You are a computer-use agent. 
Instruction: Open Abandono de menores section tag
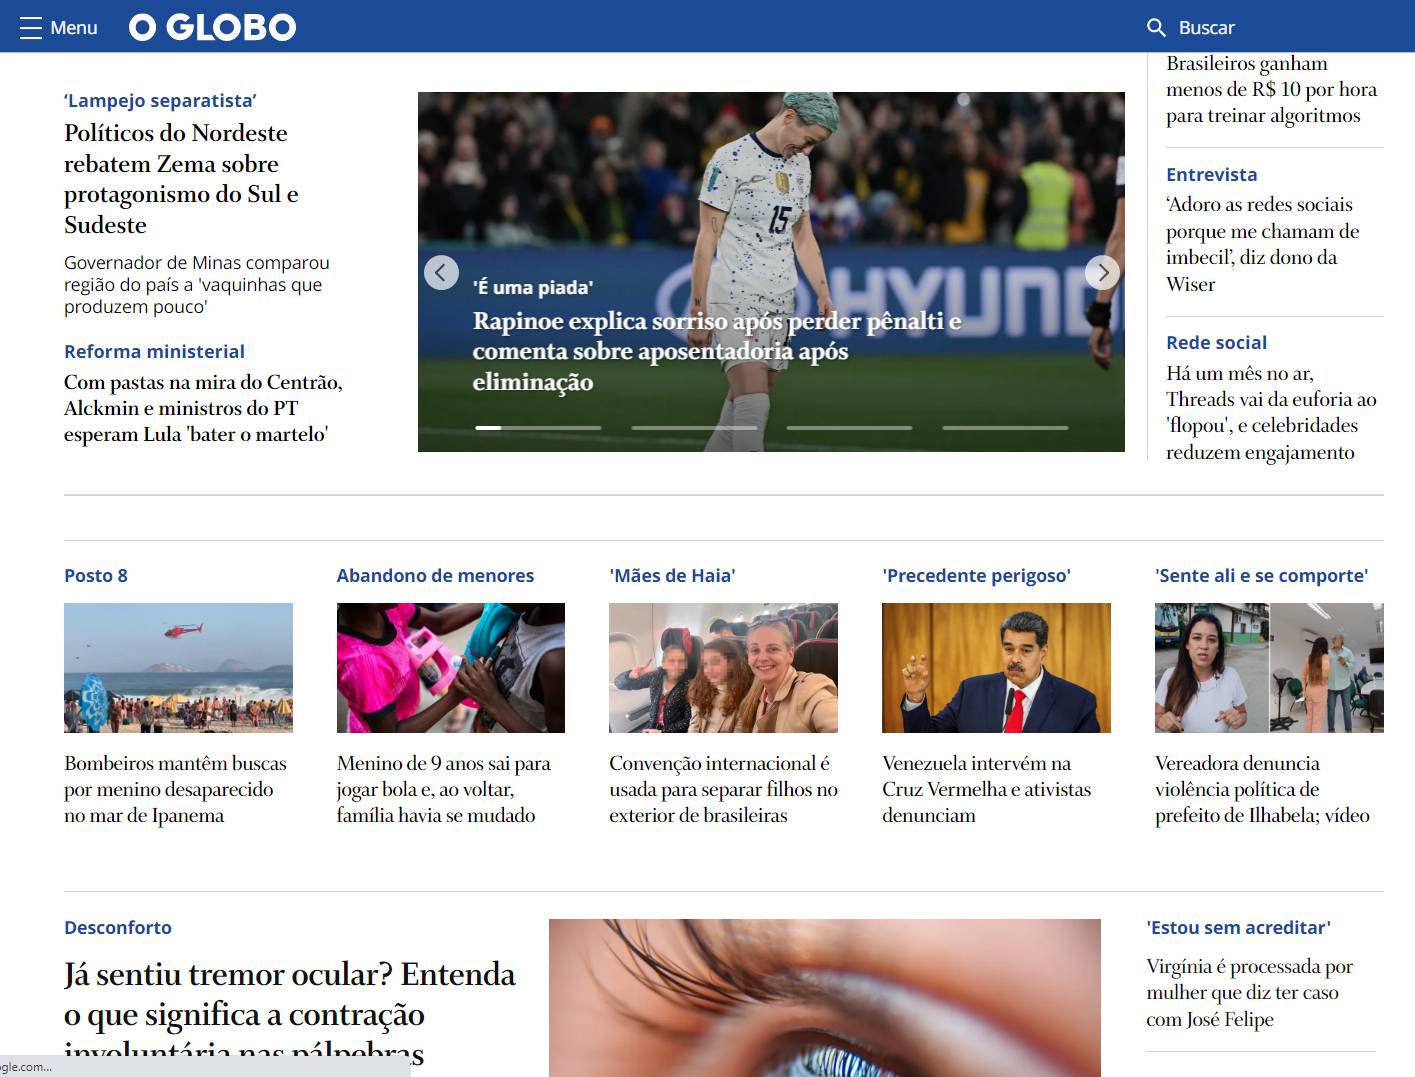coord(435,575)
